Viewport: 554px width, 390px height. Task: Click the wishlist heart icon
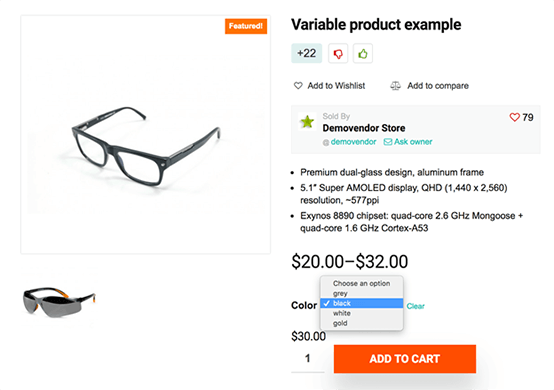point(298,85)
